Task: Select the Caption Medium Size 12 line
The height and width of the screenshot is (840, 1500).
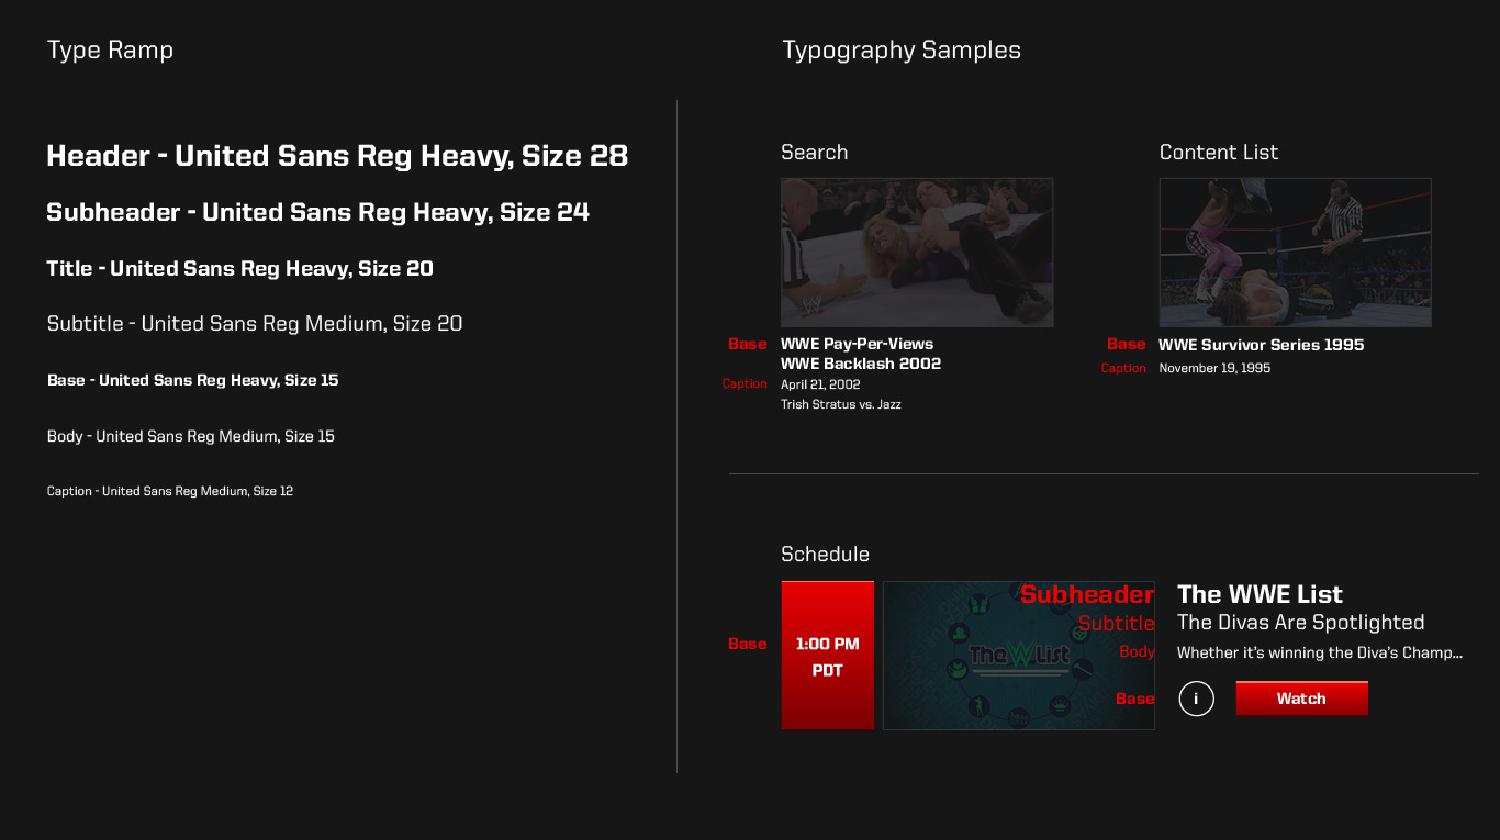Action: pyautogui.click(x=169, y=490)
